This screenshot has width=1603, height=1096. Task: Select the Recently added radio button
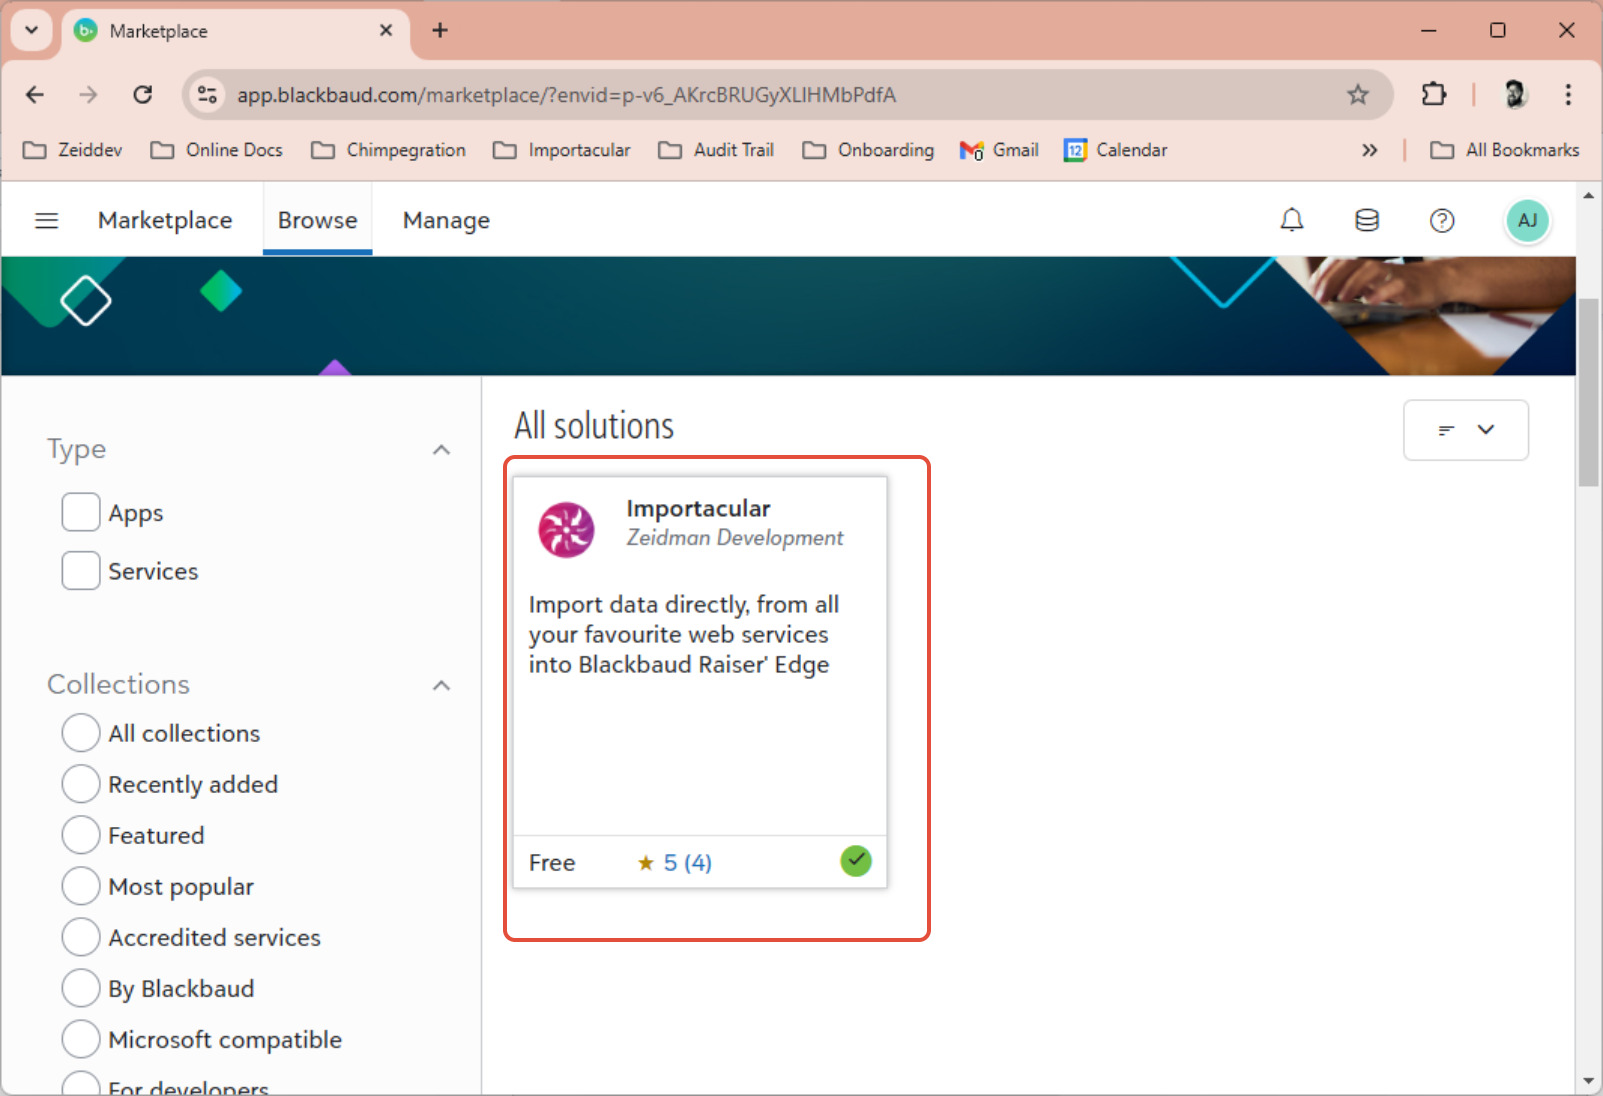pyautogui.click(x=81, y=784)
